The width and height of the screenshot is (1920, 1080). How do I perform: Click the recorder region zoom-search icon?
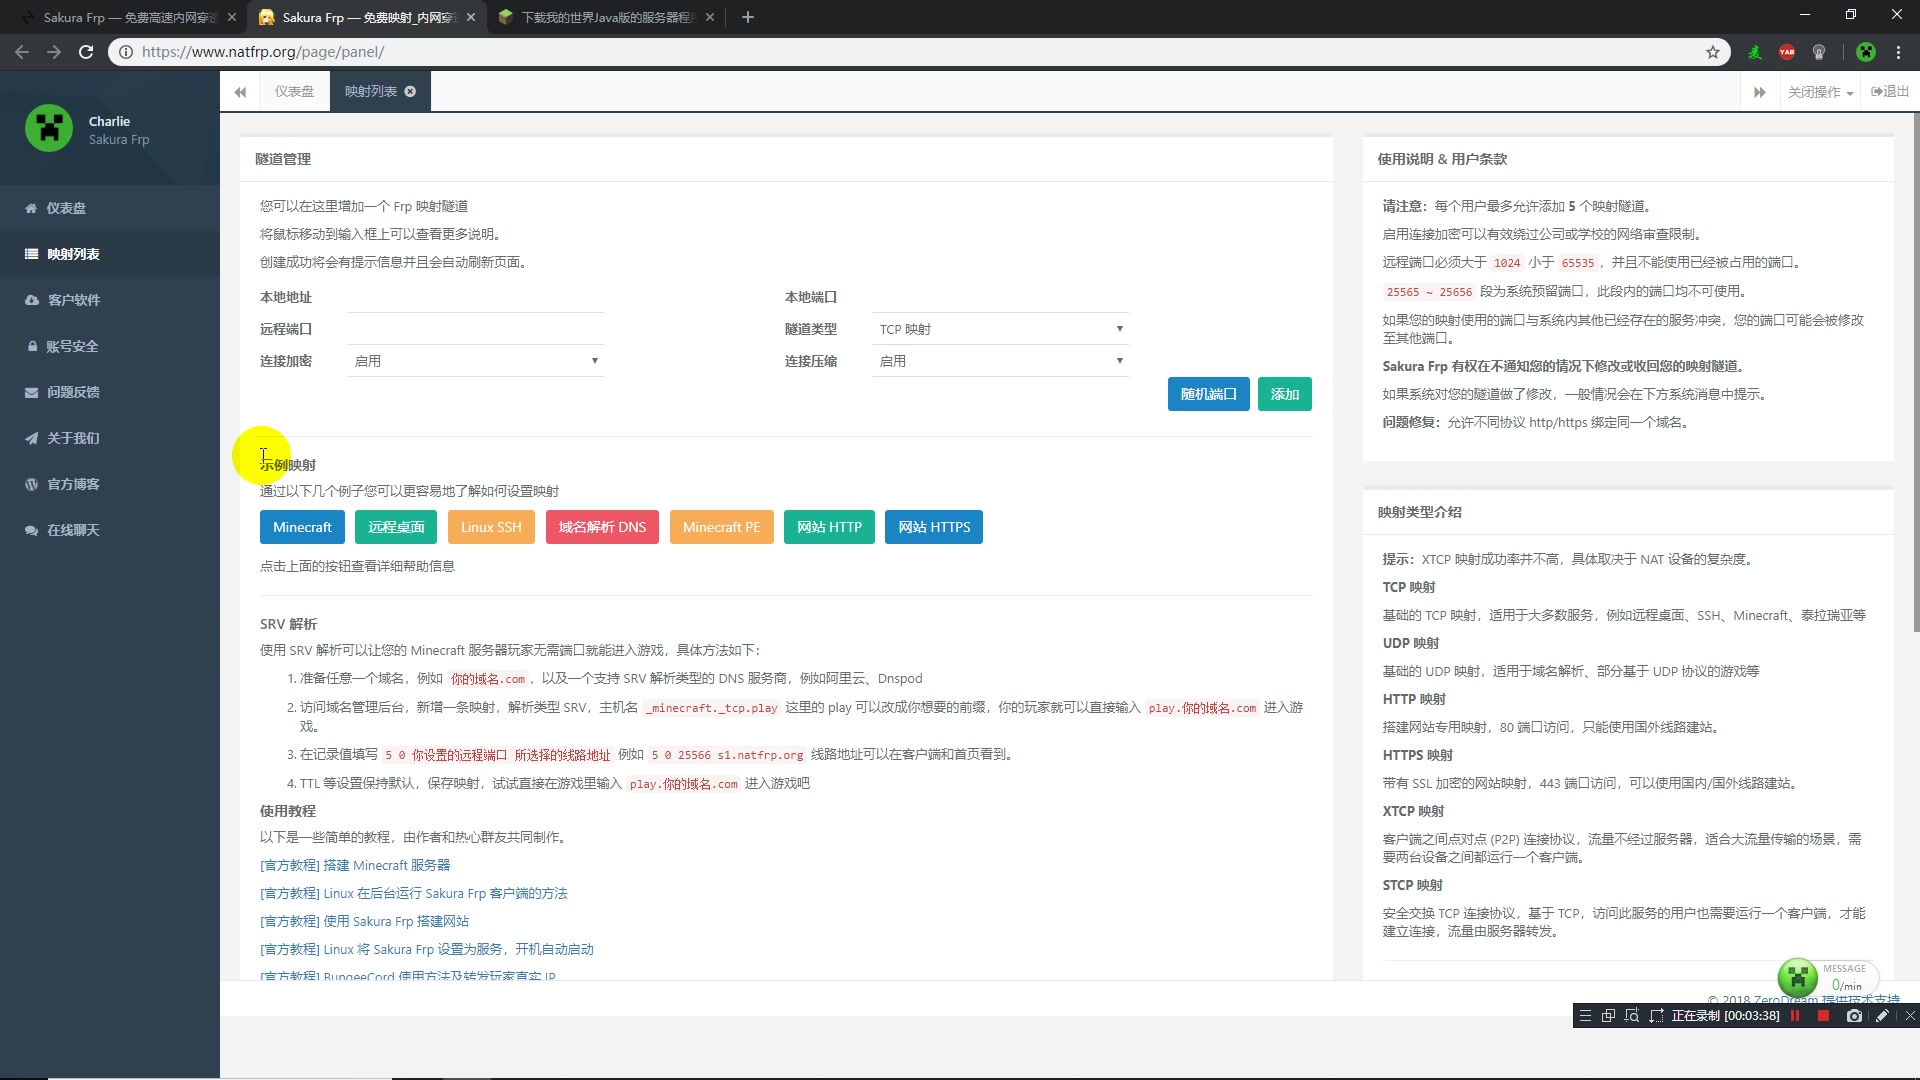[x=1632, y=1016]
